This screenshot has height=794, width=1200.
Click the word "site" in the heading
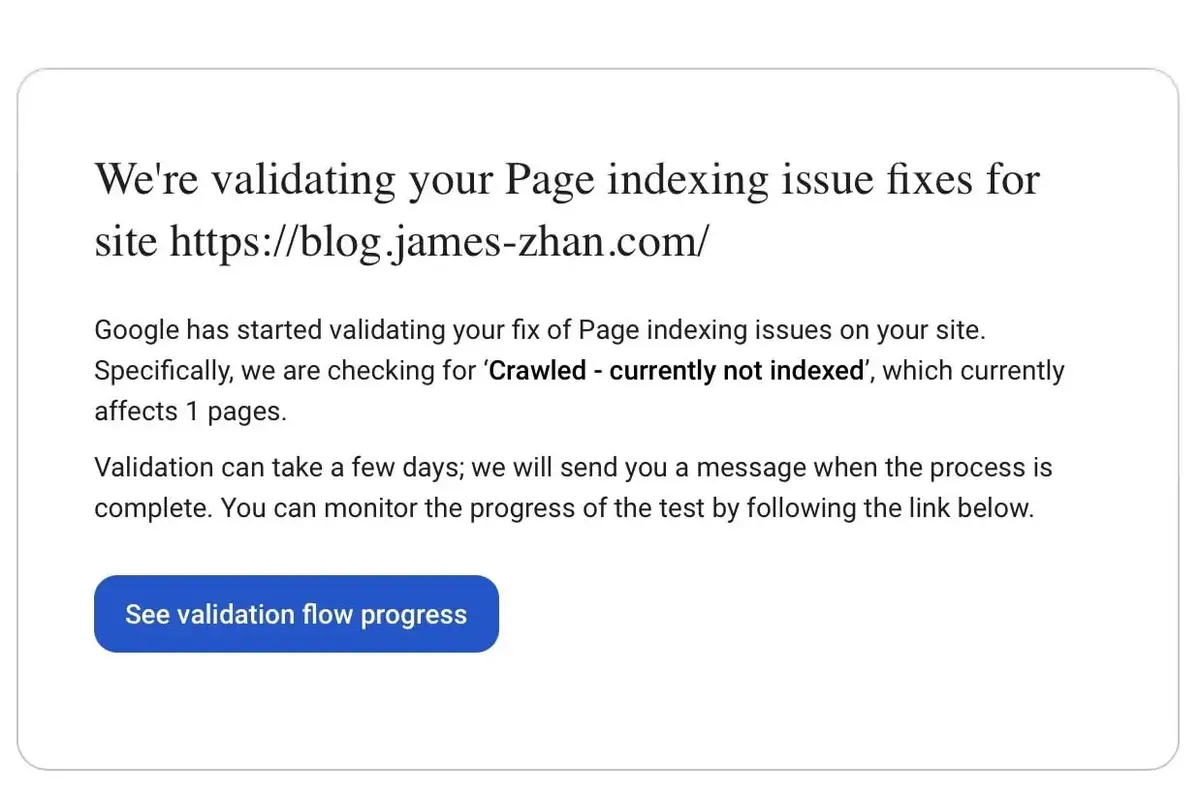127,241
